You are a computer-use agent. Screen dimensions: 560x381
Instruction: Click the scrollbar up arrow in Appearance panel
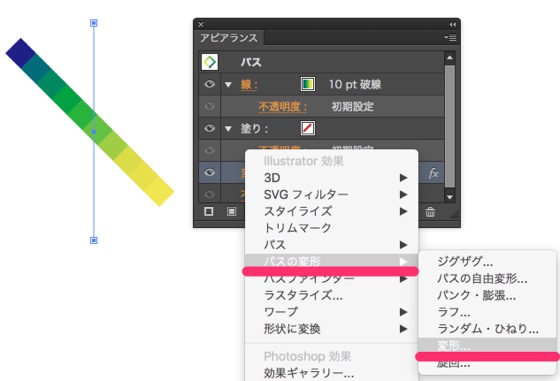pyautogui.click(x=450, y=57)
